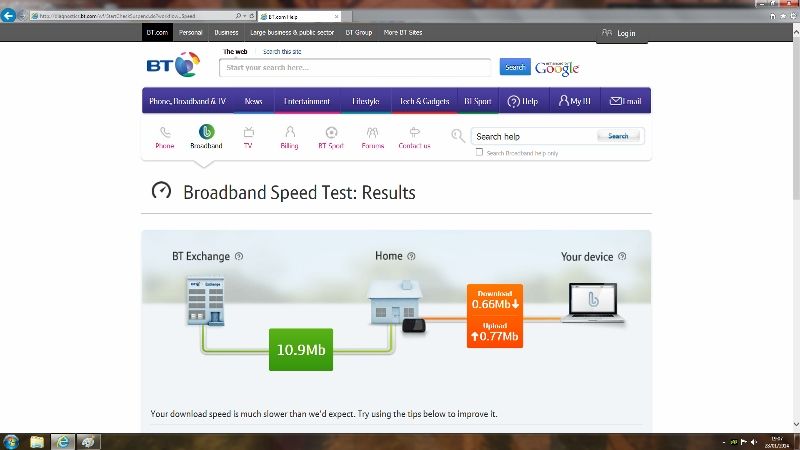This screenshot has height=450, width=800.
Task: Click the Search help Search button
Action: 618,136
